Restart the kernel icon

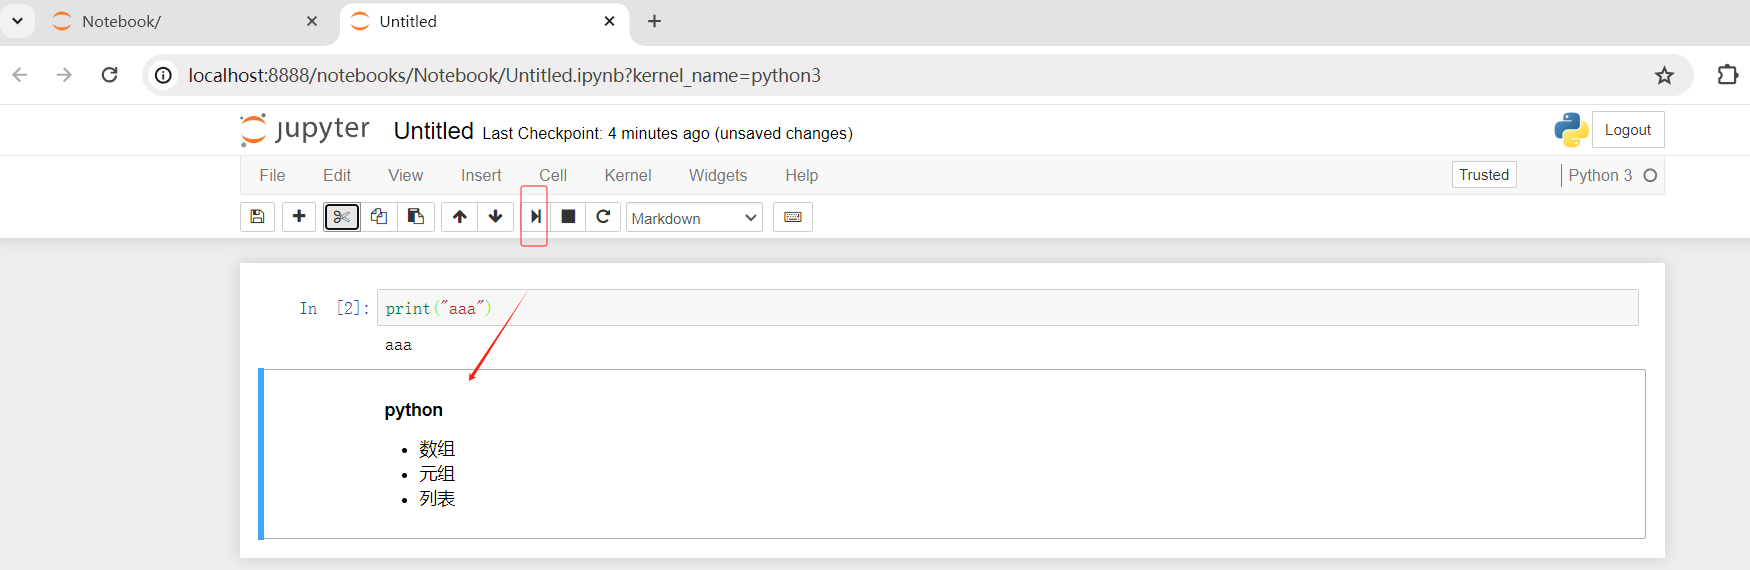(603, 217)
